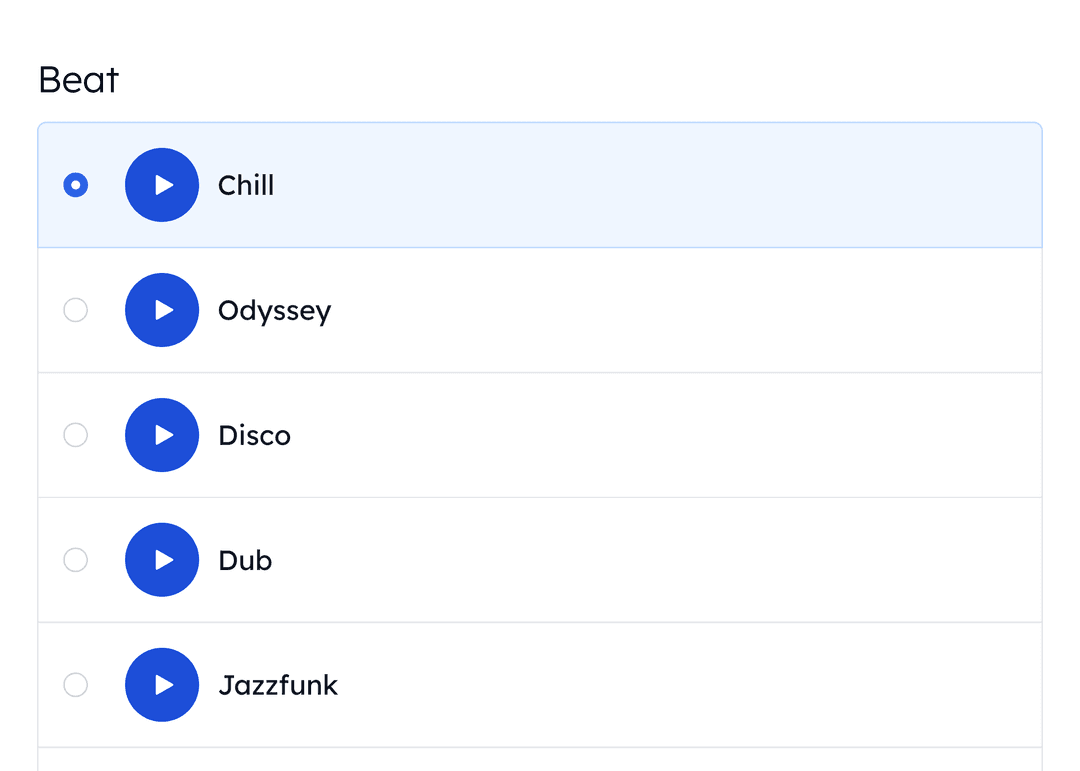This screenshot has width=1080, height=771.
Task: Select the Disco radio button
Action: click(x=75, y=435)
